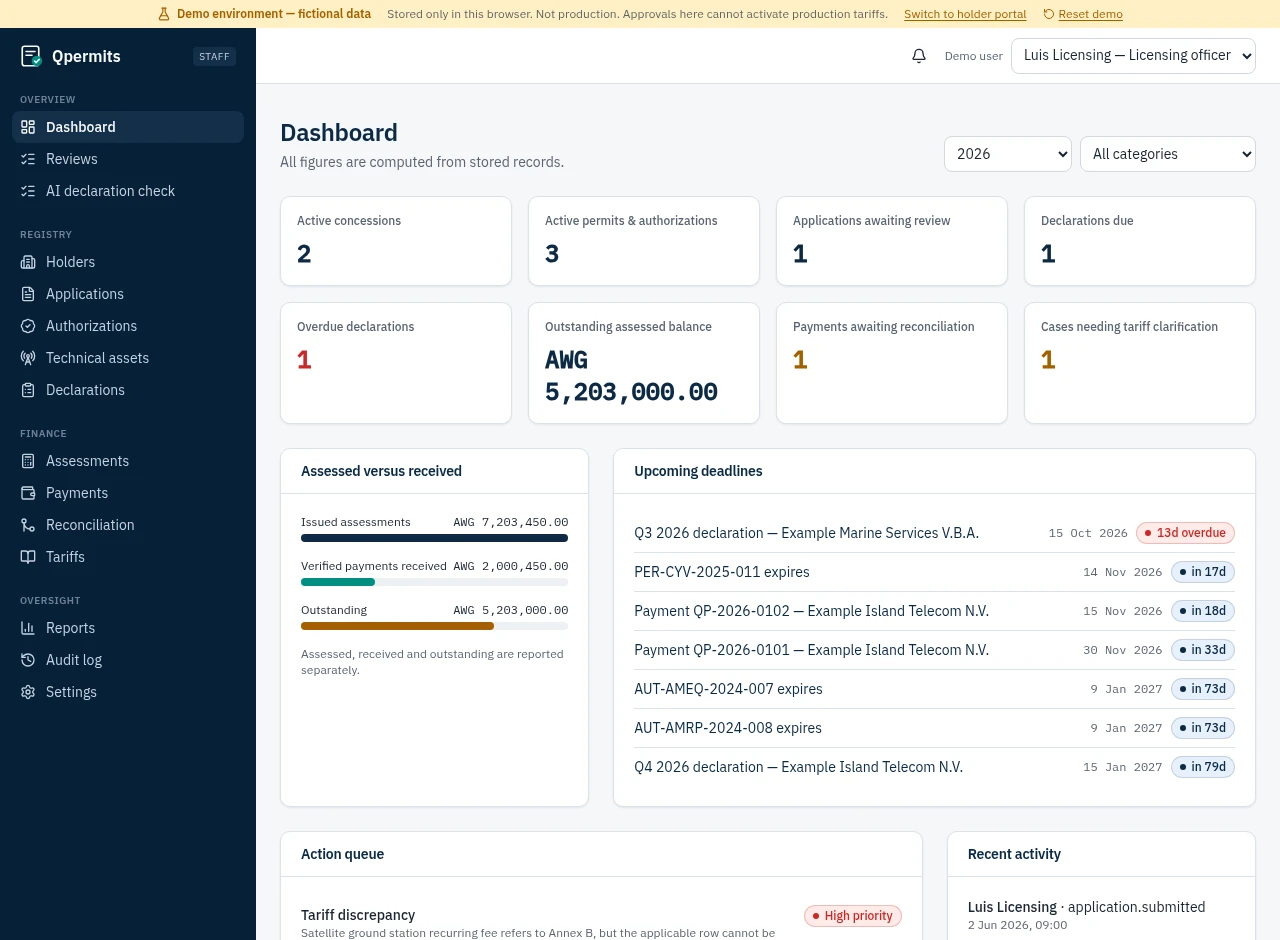The image size is (1280, 940).
Task: Click the Payments wallet icon
Action: [x=28, y=493]
